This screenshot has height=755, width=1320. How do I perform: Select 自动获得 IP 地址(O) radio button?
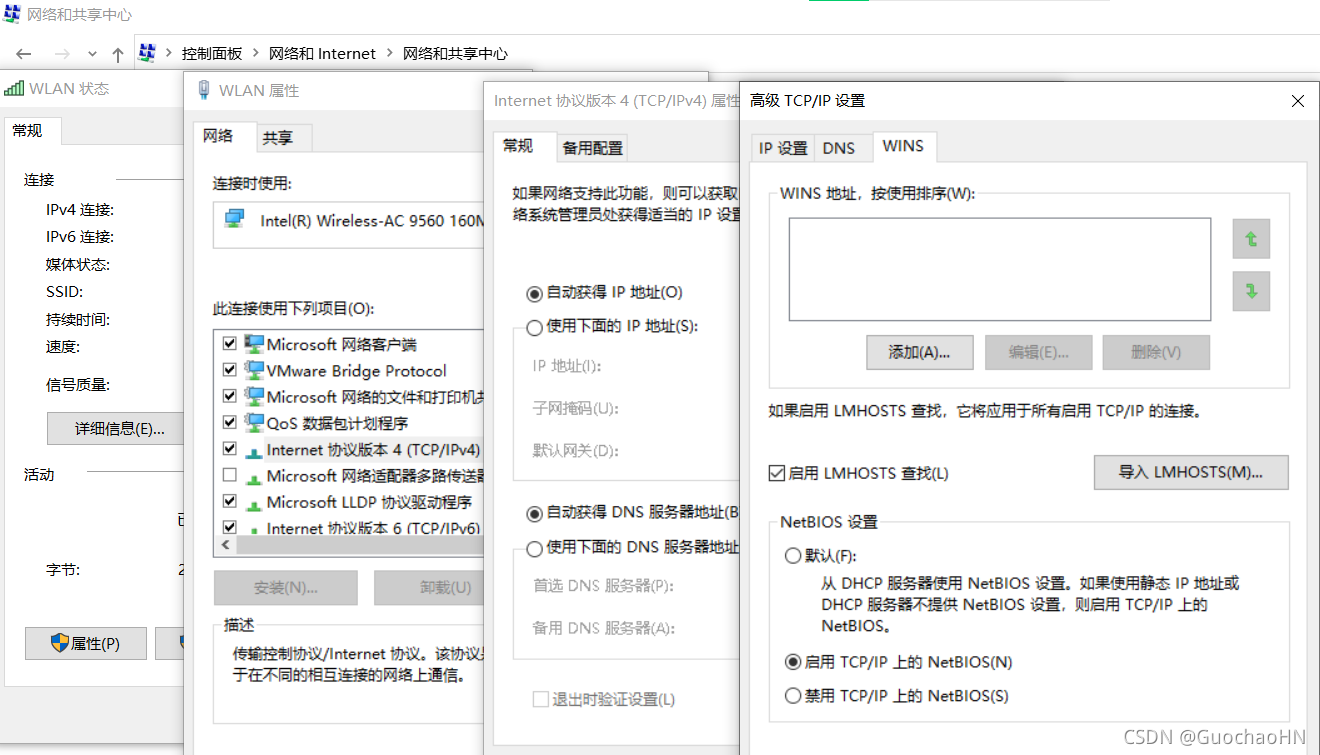click(x=535, y=294)
